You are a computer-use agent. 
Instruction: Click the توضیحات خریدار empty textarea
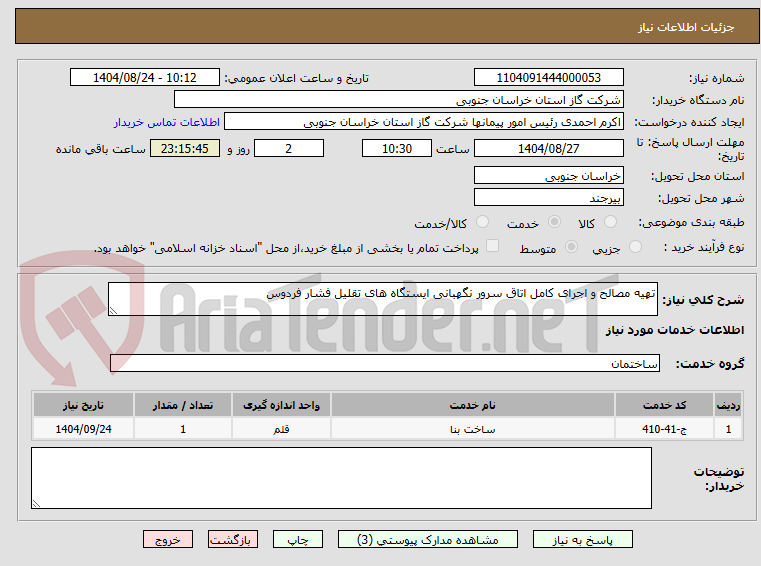(341, 478)
